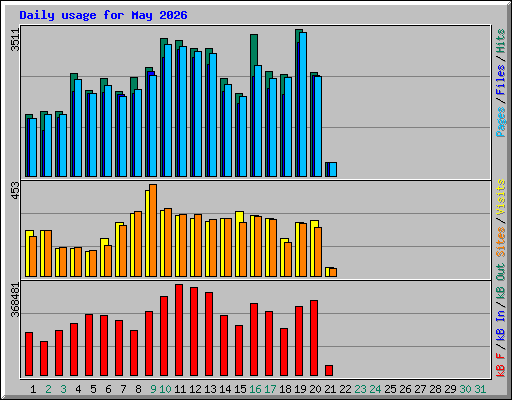
Task: Click day label 7 on the axis
Action: coord(123,389)
